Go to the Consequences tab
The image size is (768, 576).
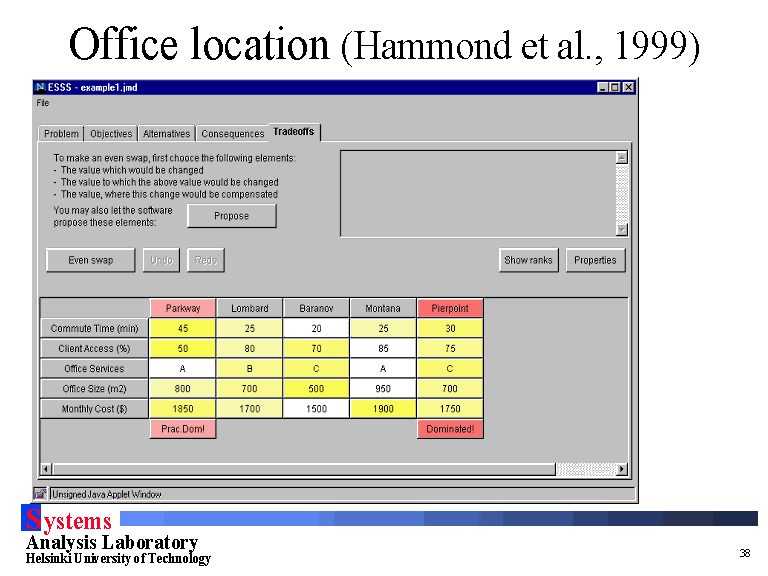(232, 134)
